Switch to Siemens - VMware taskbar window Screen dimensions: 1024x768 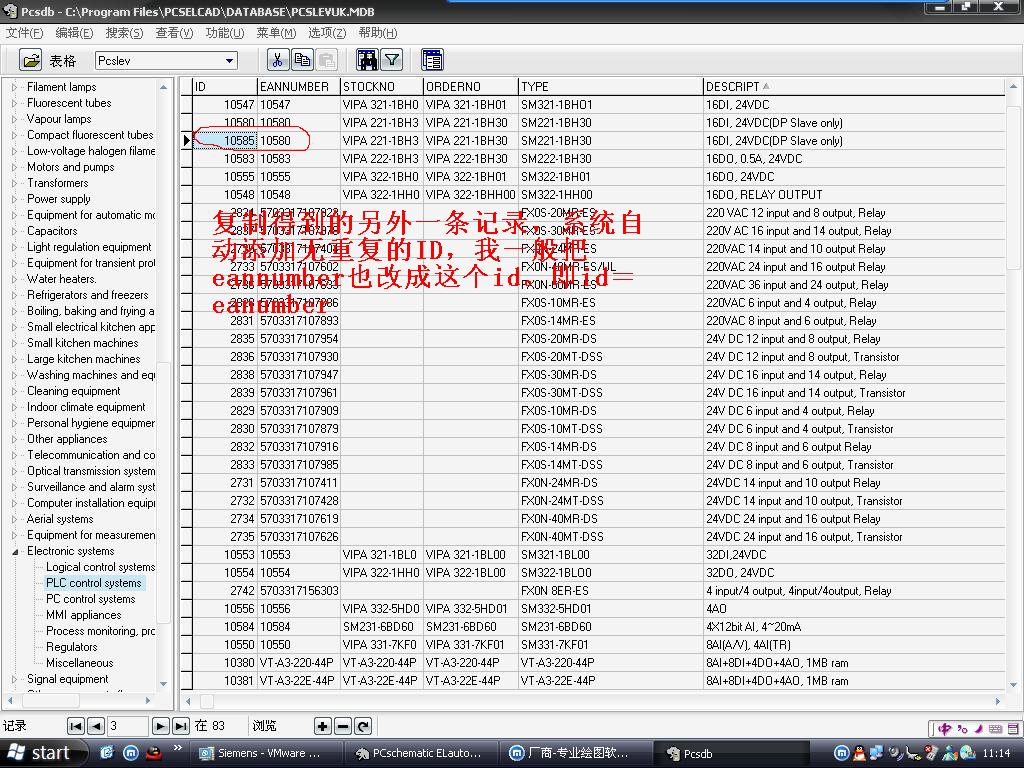[268, 753]
